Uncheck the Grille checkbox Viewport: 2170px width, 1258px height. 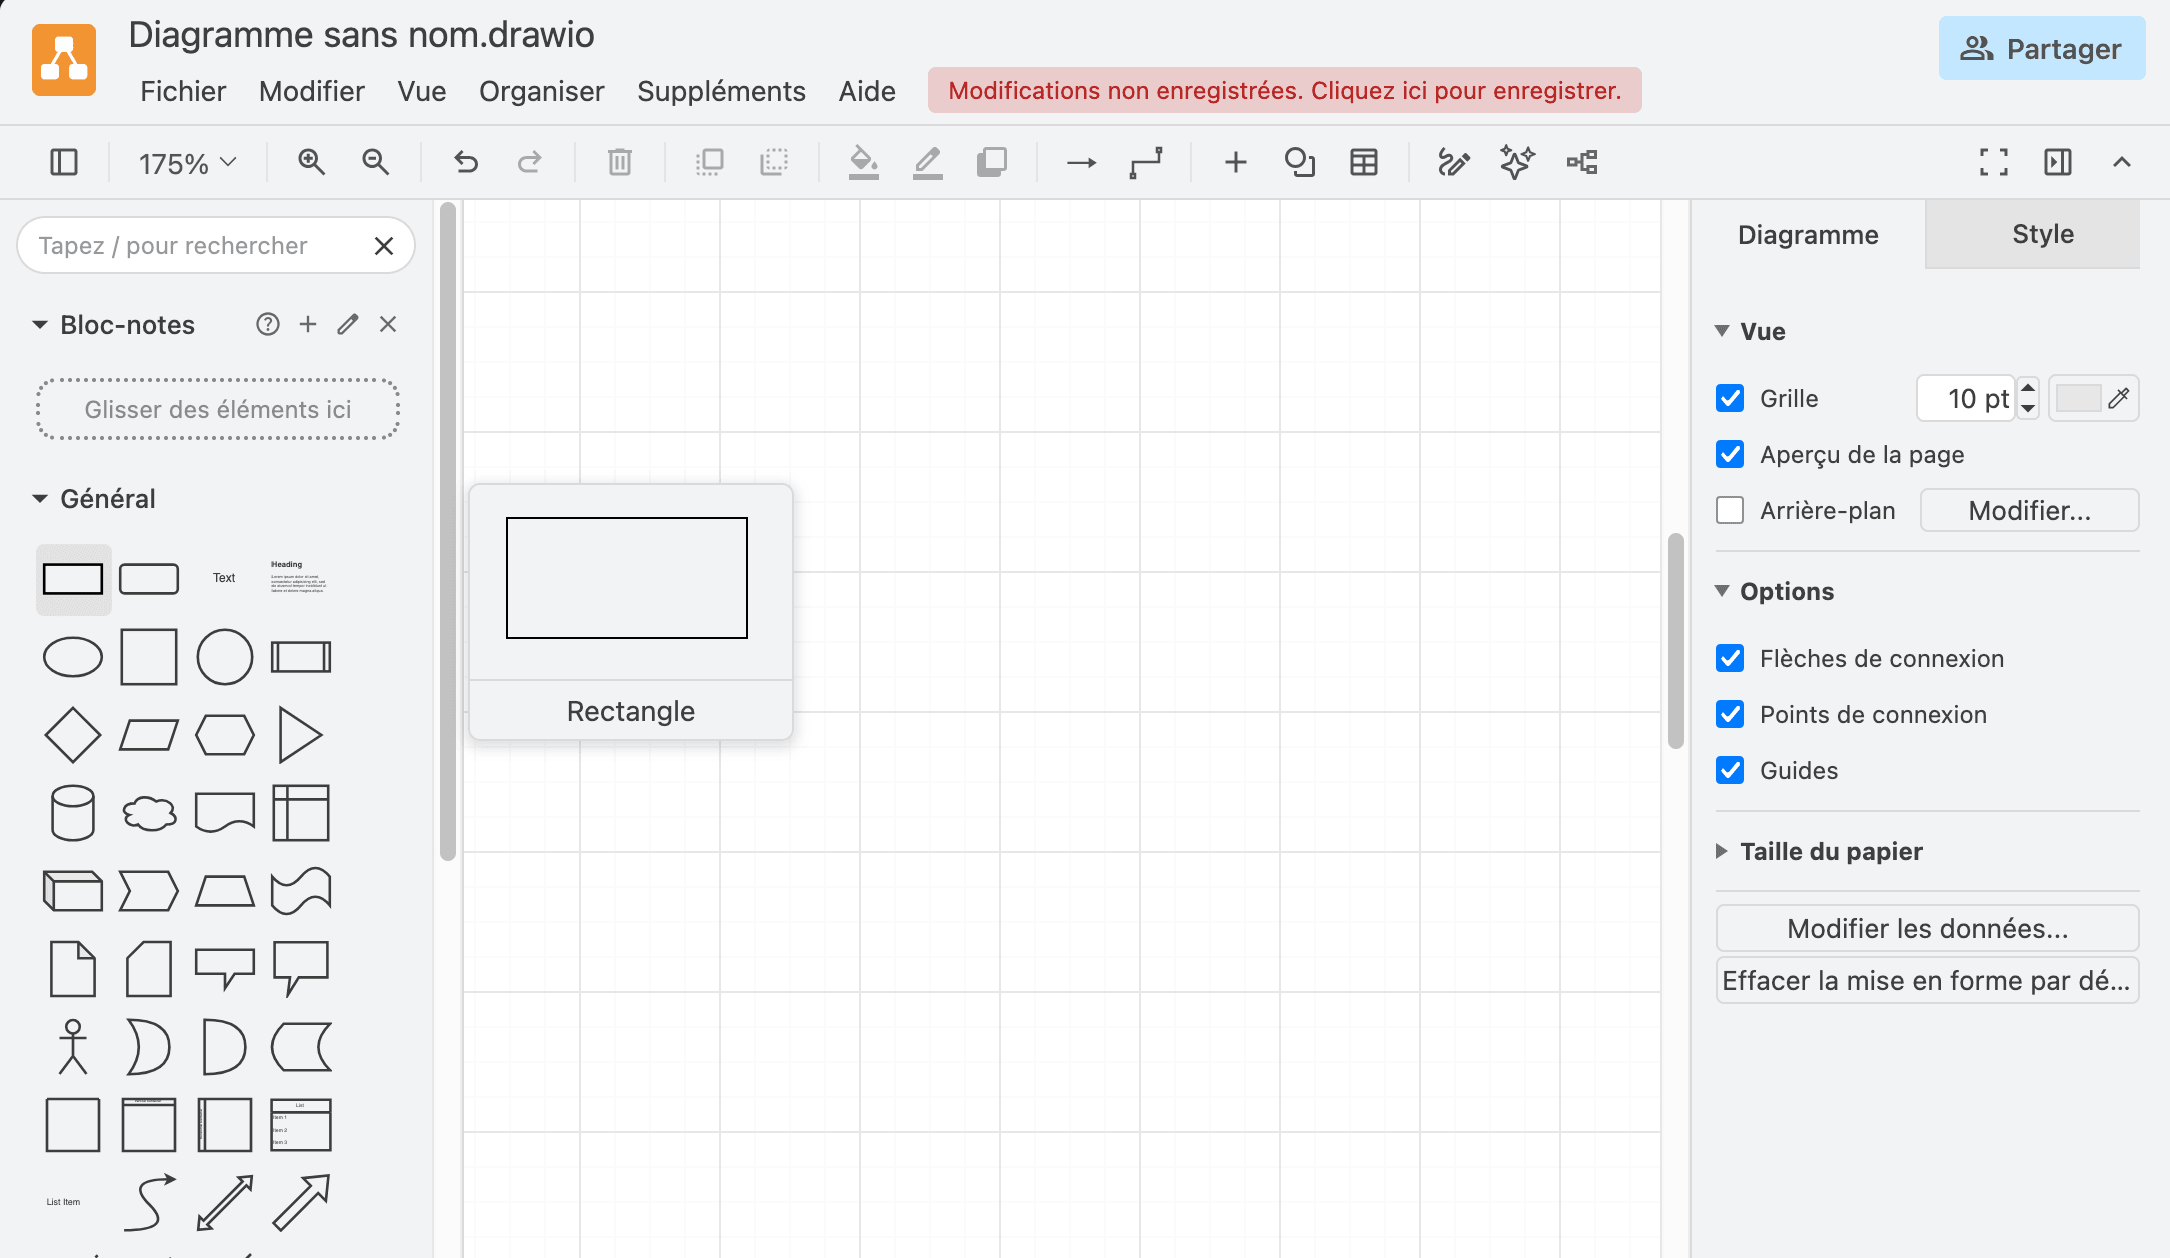[1730, 398]
